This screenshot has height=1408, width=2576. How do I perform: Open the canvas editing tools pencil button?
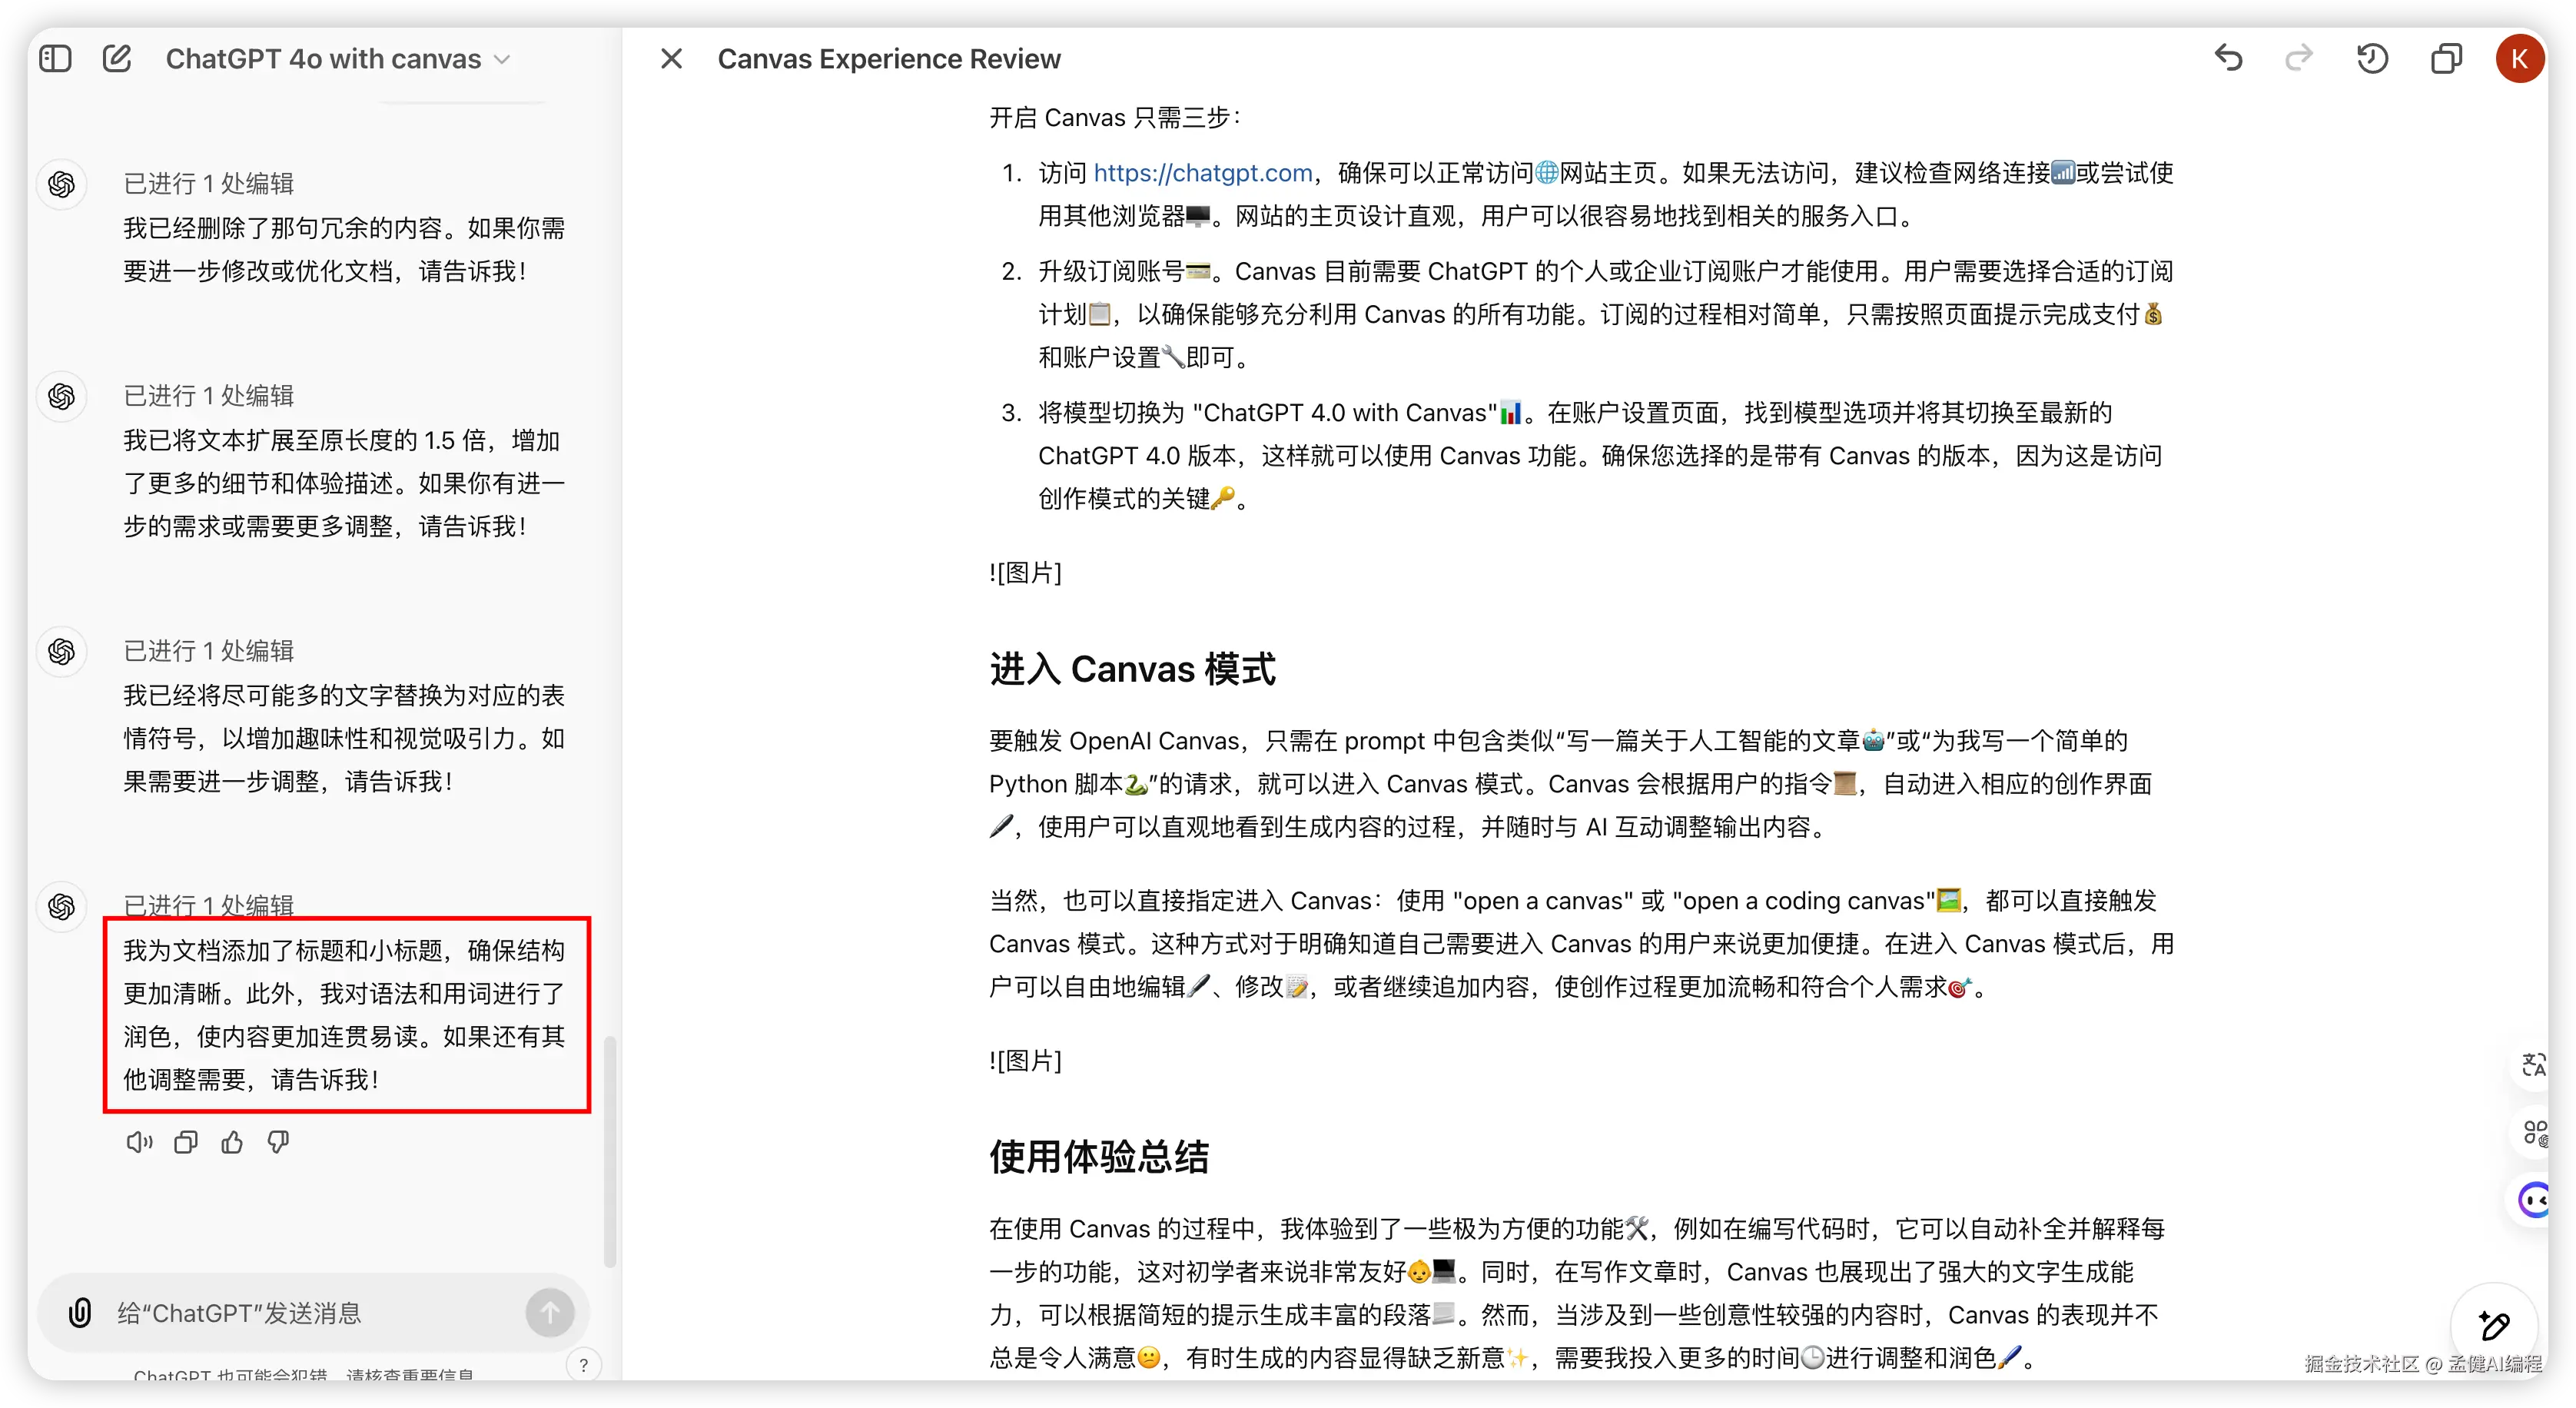click(x=2494, y=1325)
